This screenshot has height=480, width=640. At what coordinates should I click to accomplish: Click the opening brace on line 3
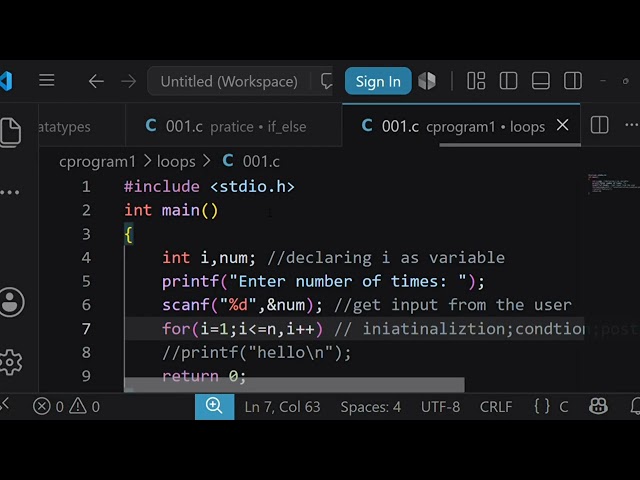tap(129, 234)
